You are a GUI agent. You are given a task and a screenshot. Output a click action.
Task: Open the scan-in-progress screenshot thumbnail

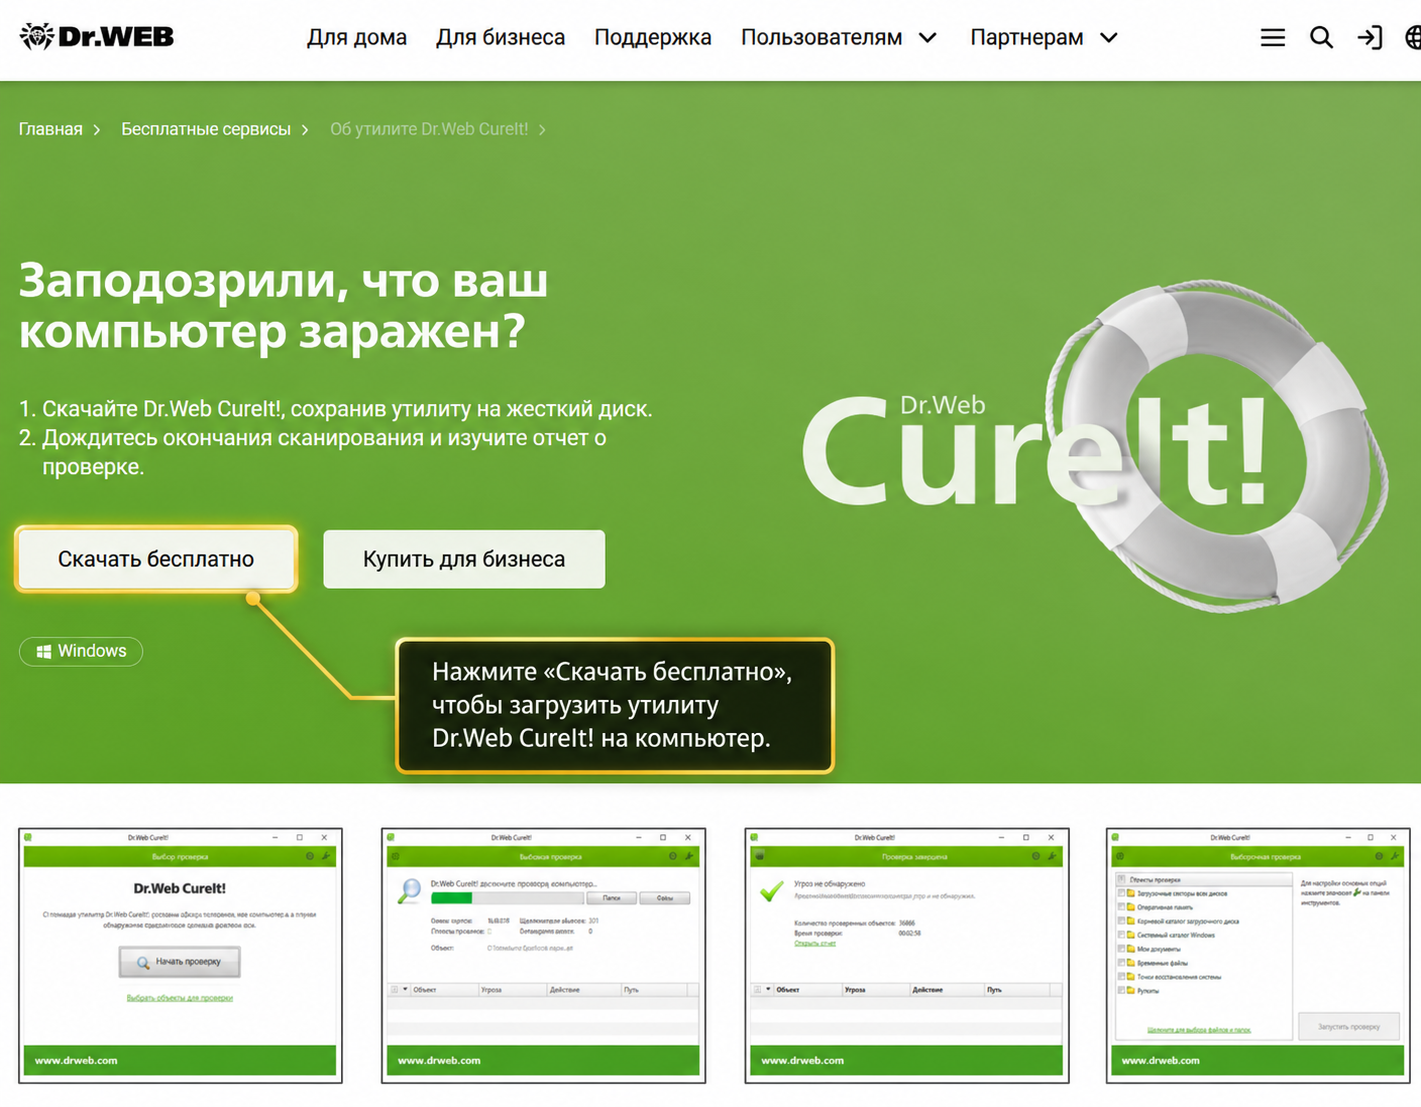coord(543,955)
